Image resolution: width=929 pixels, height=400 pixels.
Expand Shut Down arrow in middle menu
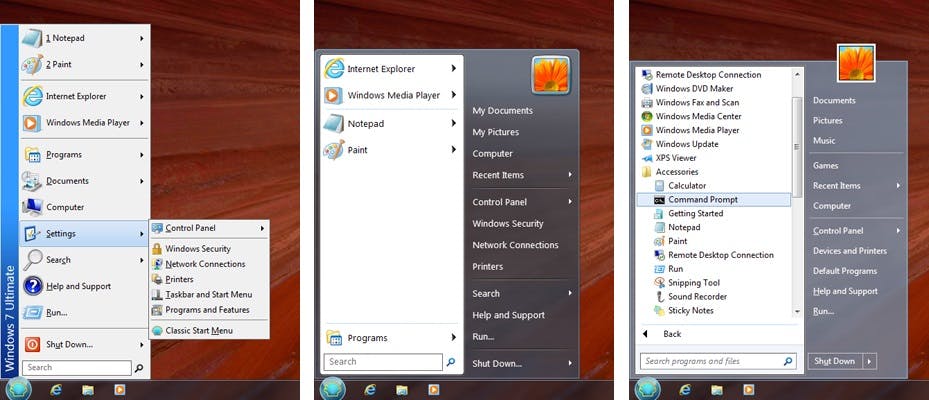click(570, 363)
